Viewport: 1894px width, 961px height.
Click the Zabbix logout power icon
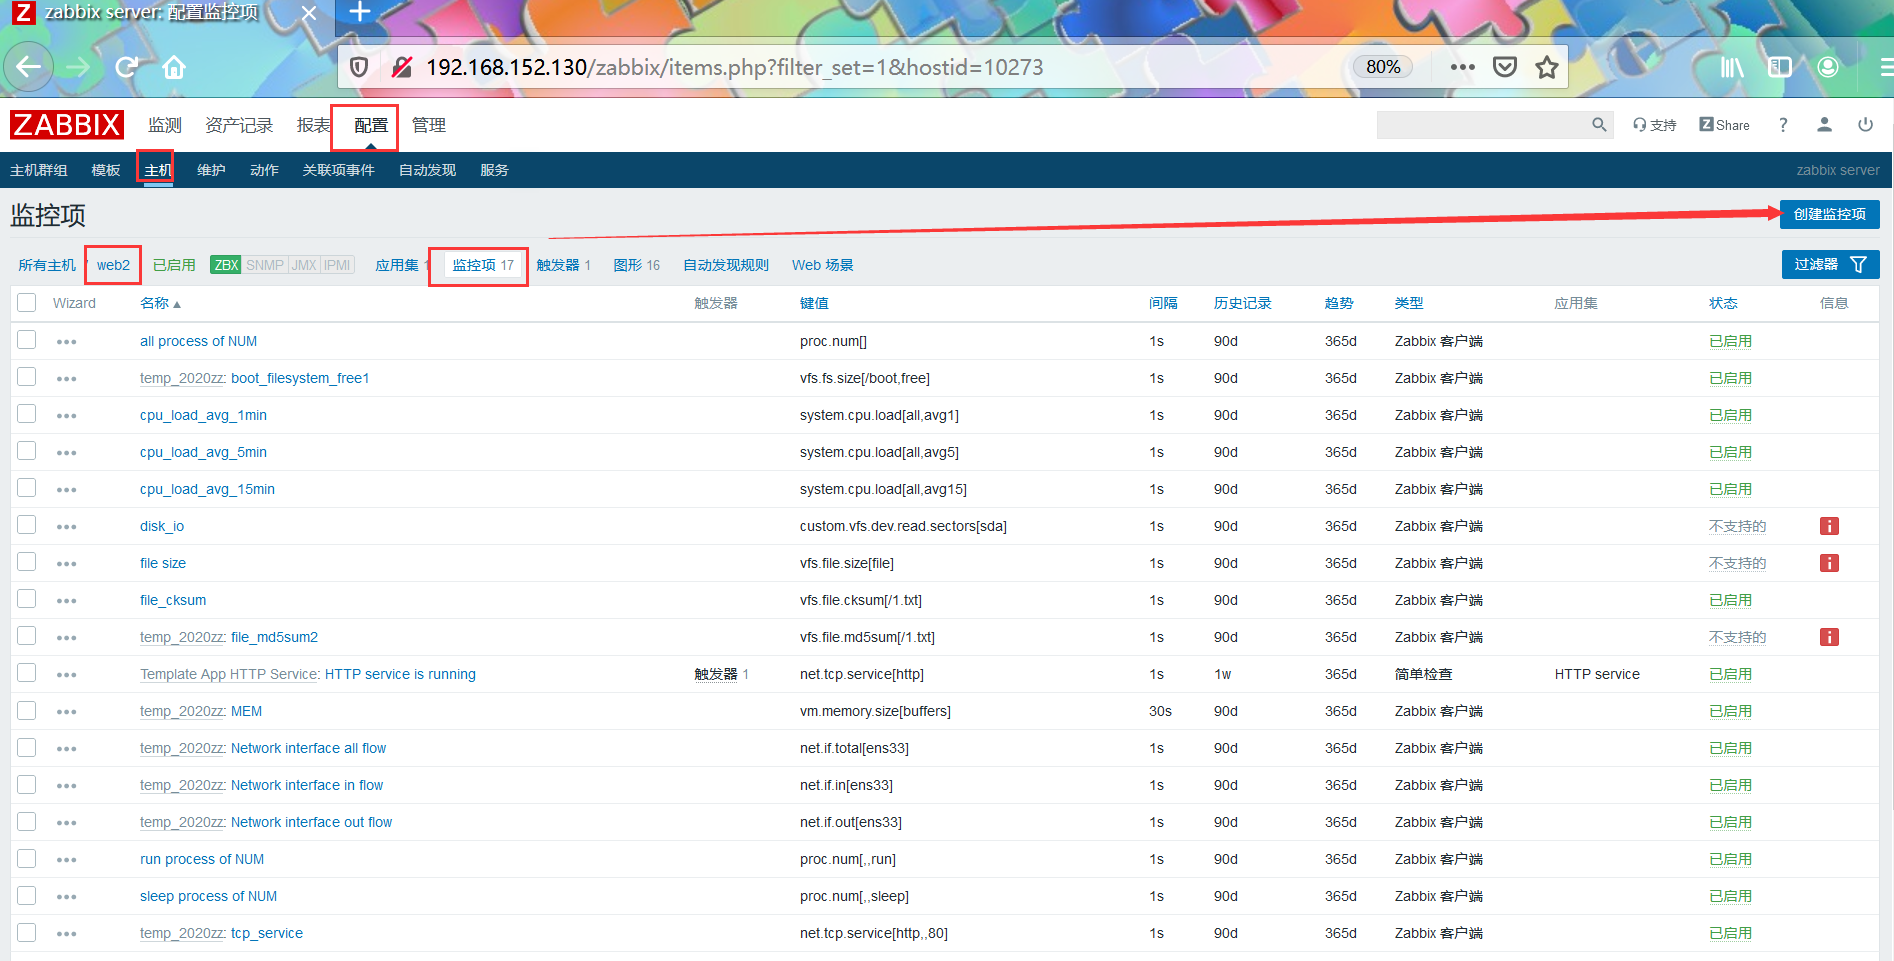coord(1865,125)
